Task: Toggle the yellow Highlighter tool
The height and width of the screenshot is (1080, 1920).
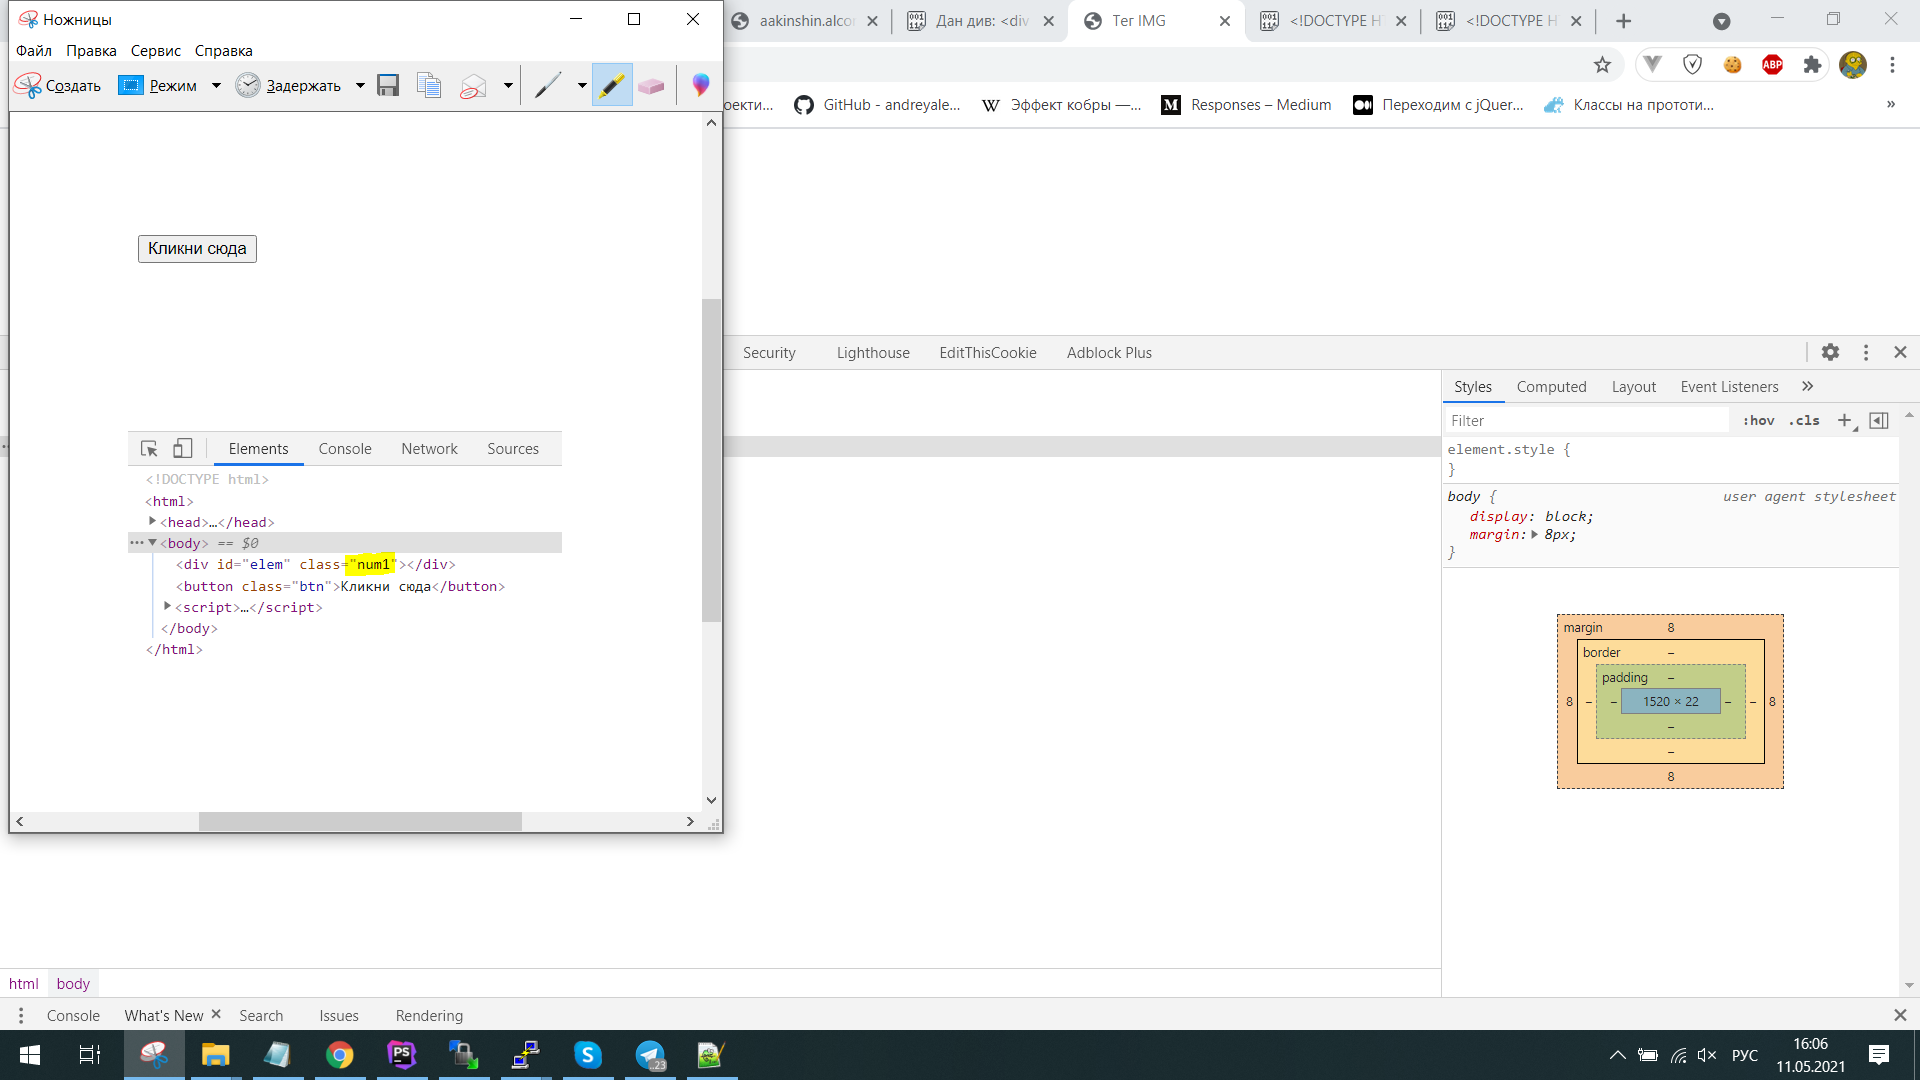Action: [x=612, y=86]
